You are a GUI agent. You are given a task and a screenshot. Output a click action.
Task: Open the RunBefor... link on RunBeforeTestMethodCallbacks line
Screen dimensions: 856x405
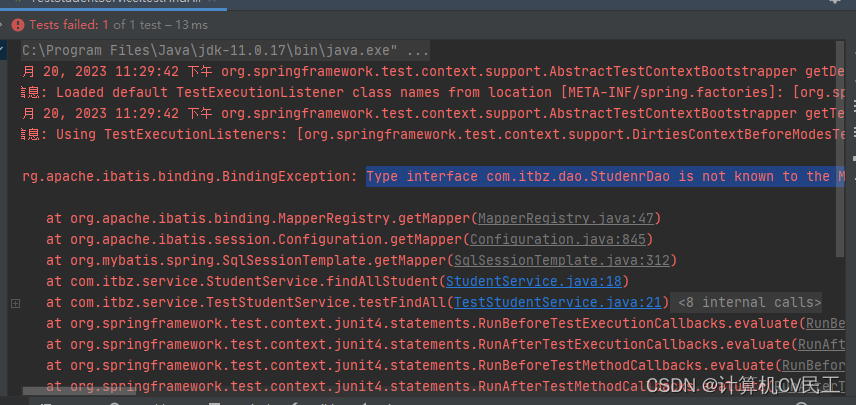coord(813,365)
